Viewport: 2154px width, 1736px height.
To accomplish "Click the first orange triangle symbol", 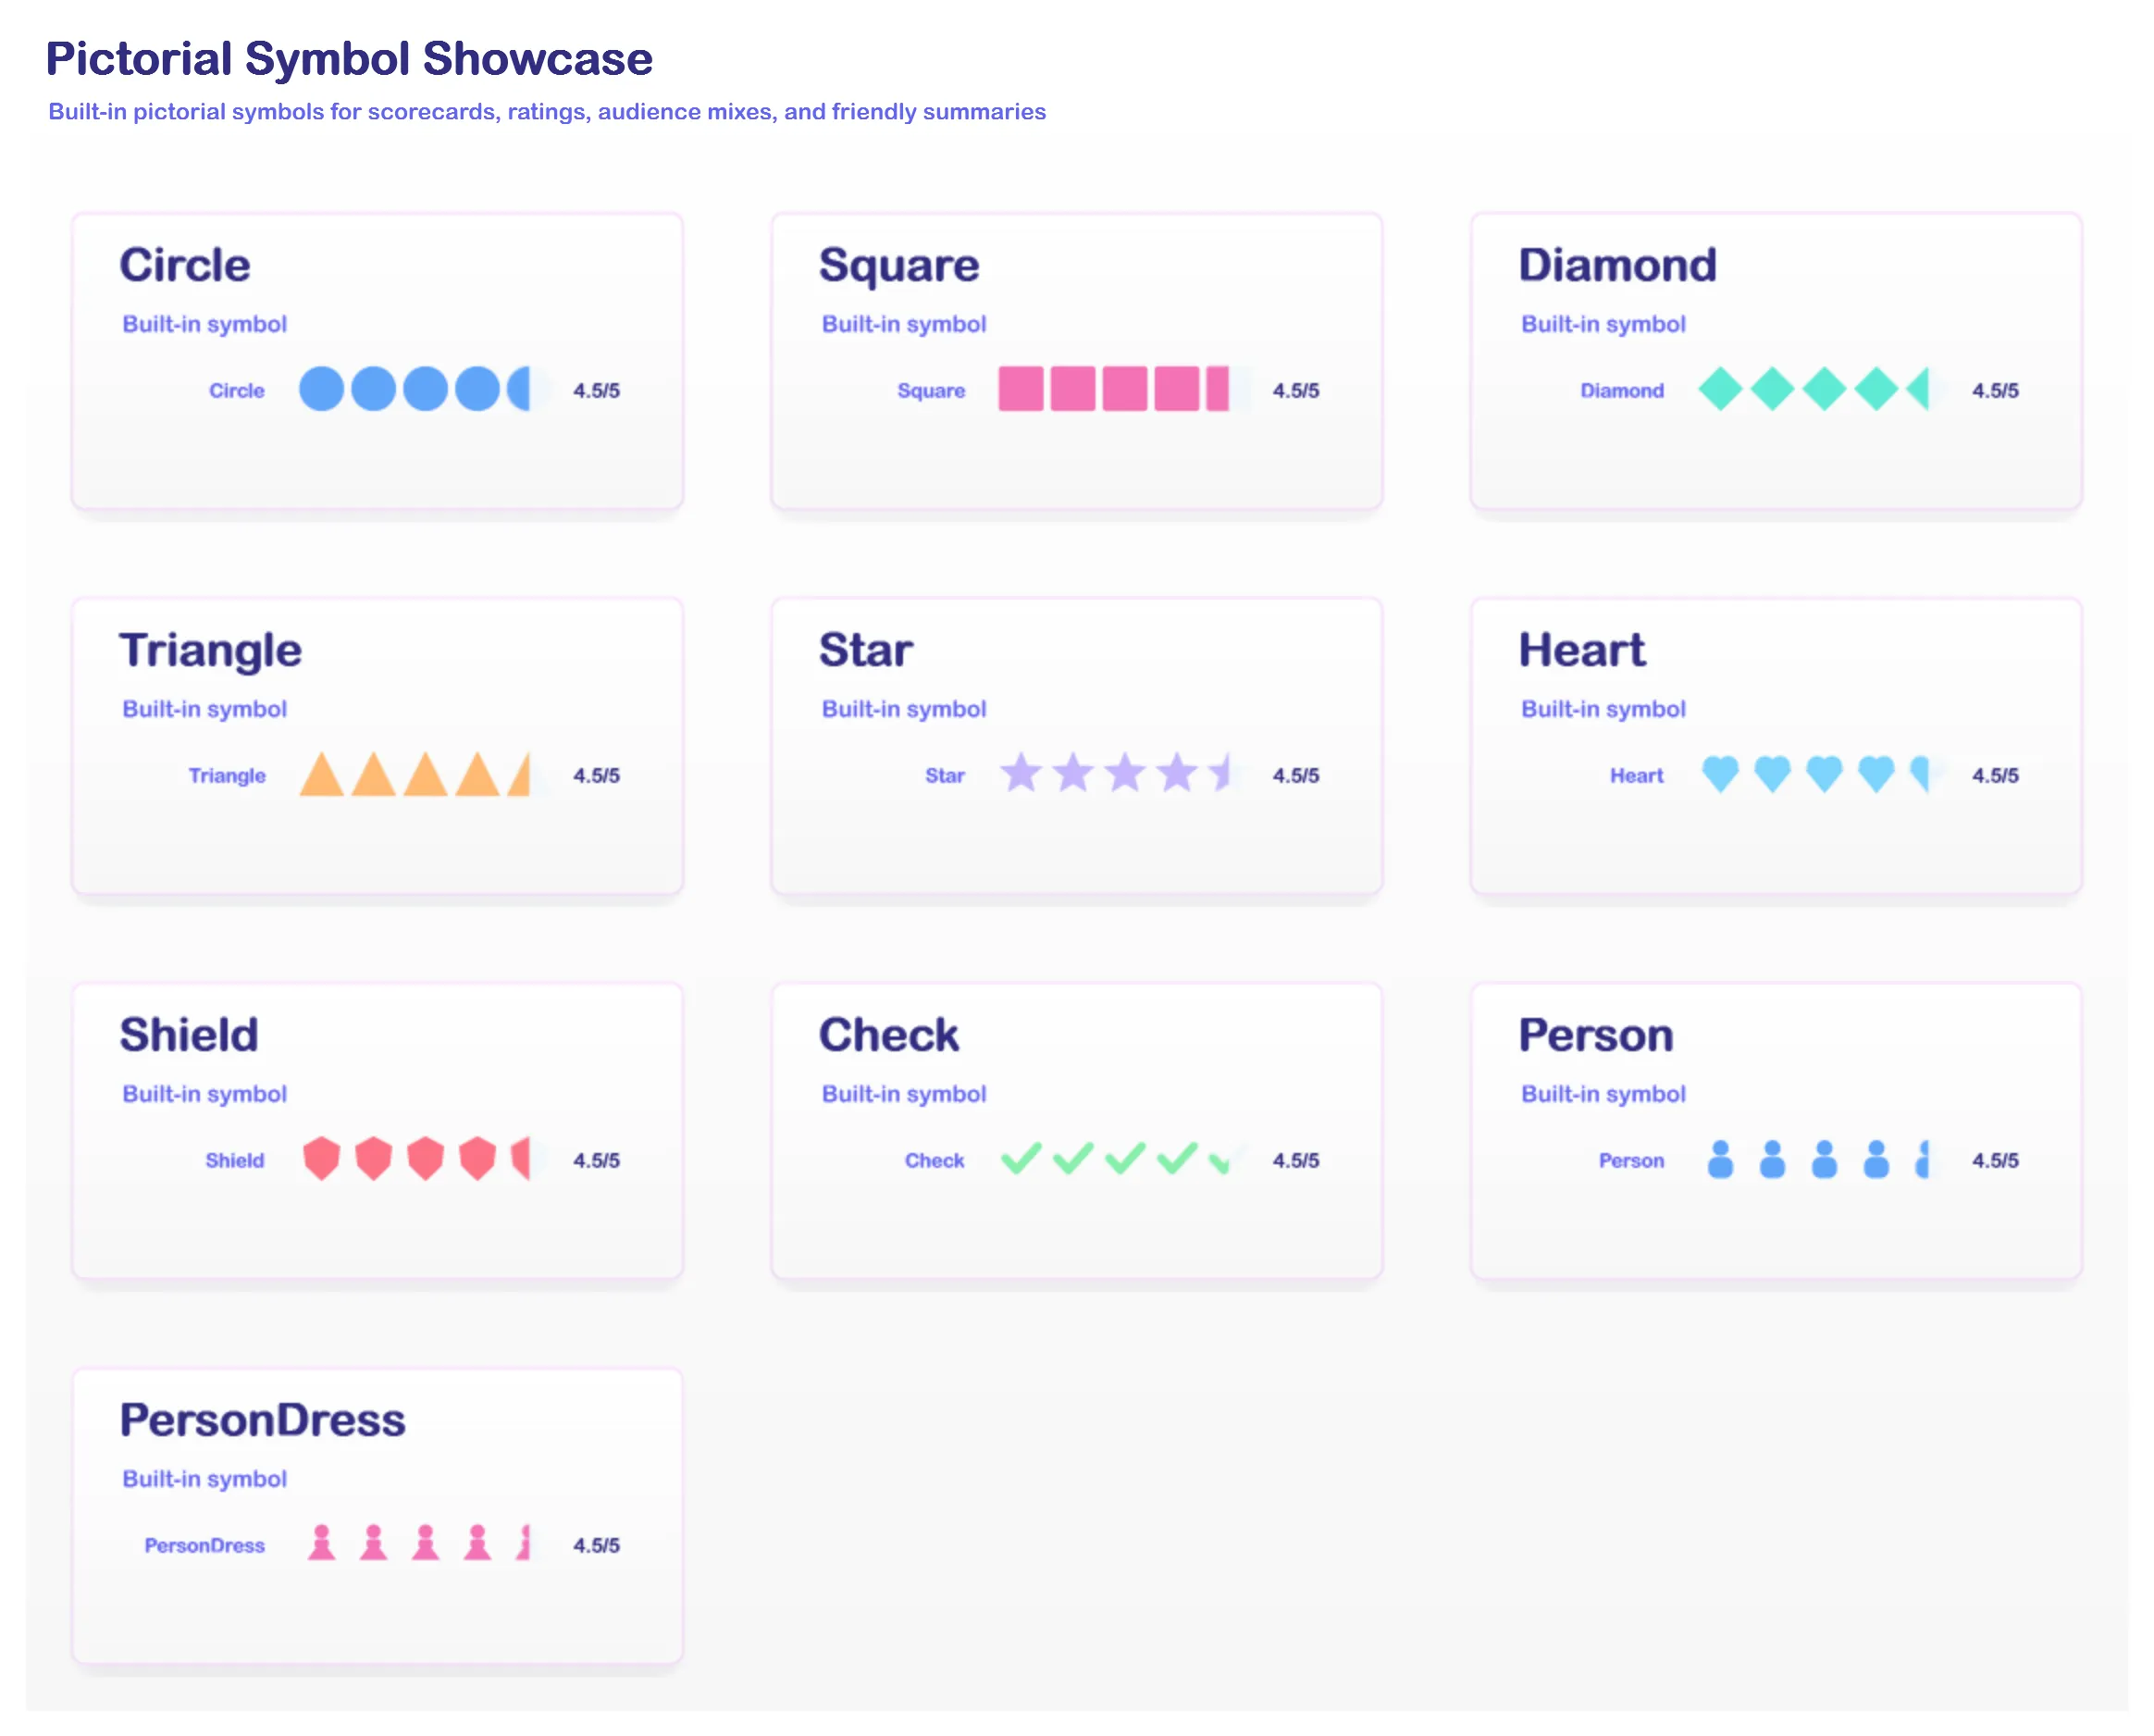I will 321,774.
